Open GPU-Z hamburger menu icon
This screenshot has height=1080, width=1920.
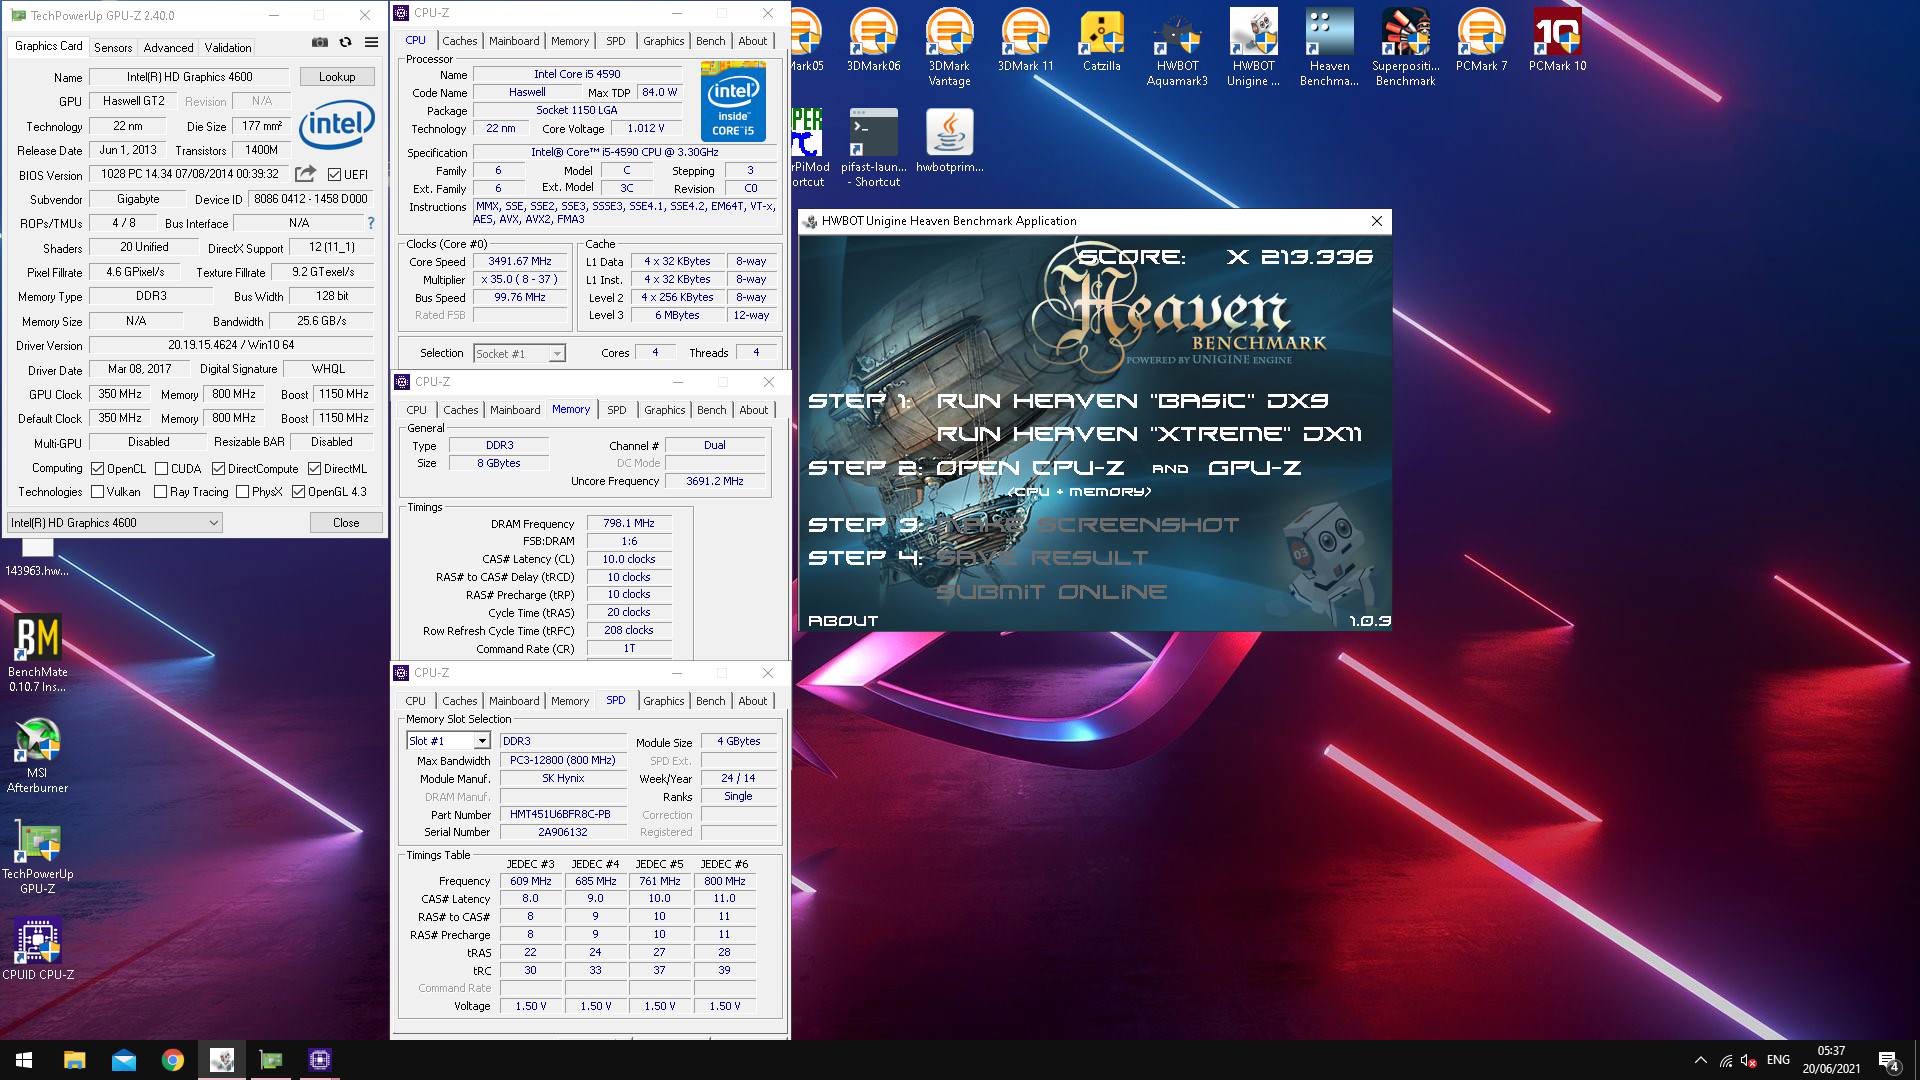(371, 43)
